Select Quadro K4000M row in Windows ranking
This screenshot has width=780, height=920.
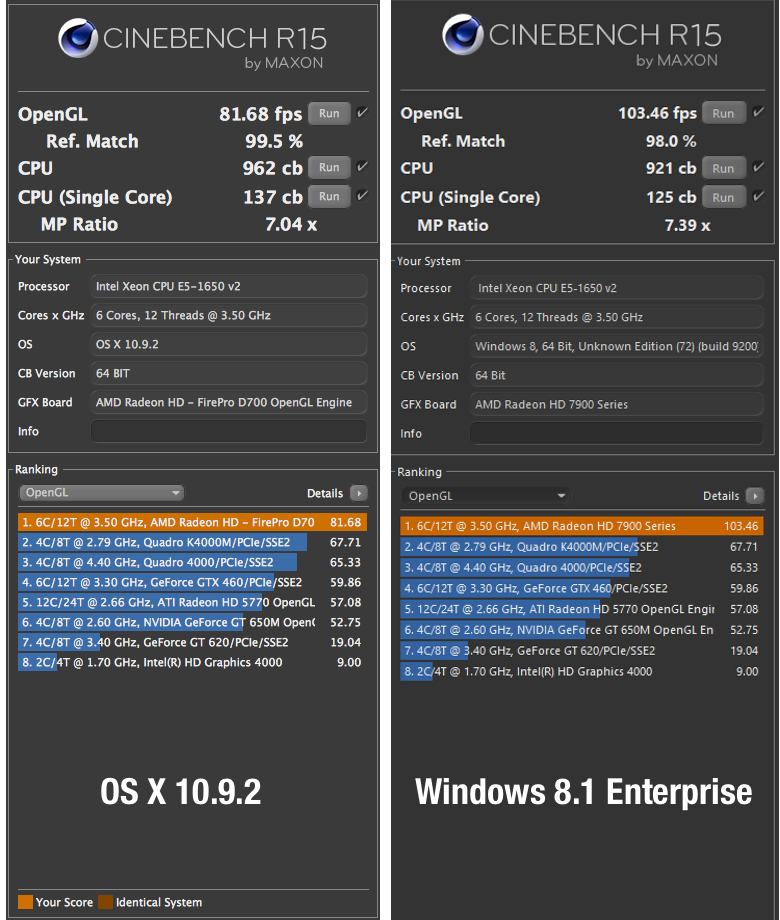click(582, 547)
